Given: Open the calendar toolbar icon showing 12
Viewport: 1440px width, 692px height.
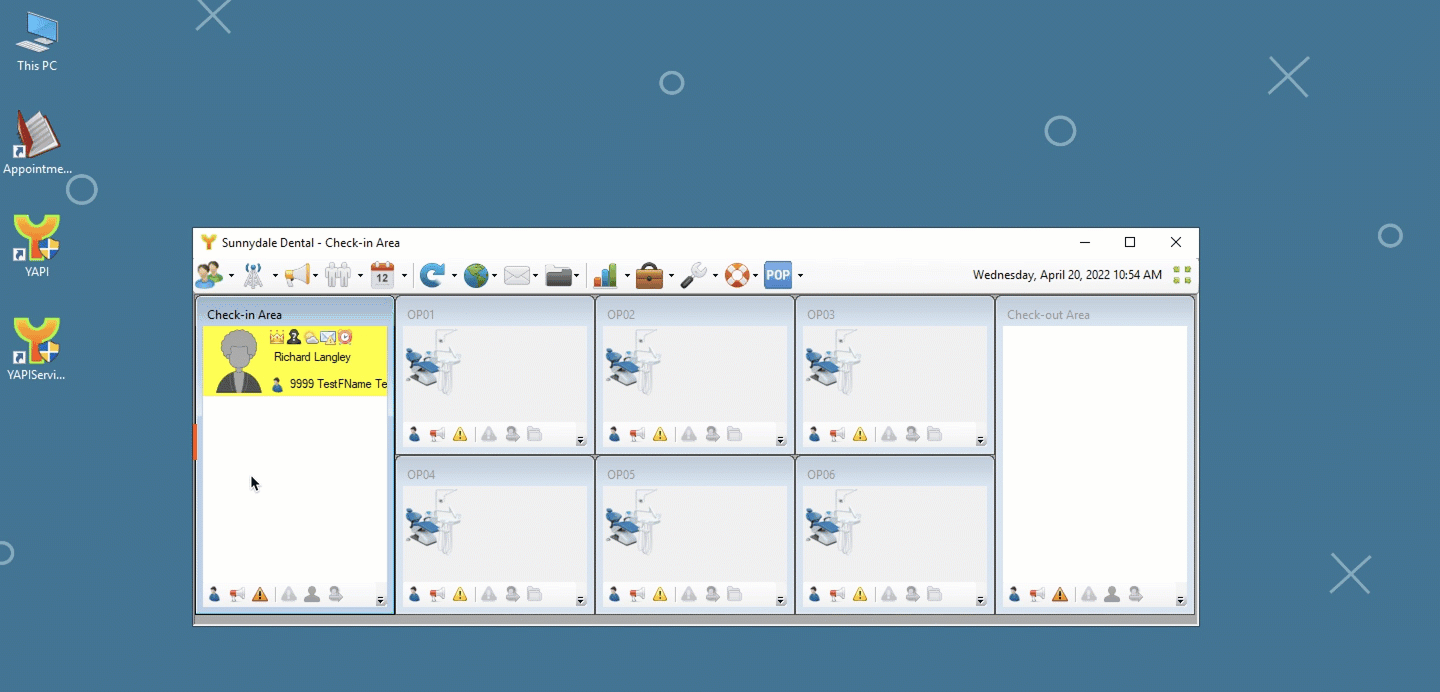Looking at the screenshot, I should pos(382,275).
